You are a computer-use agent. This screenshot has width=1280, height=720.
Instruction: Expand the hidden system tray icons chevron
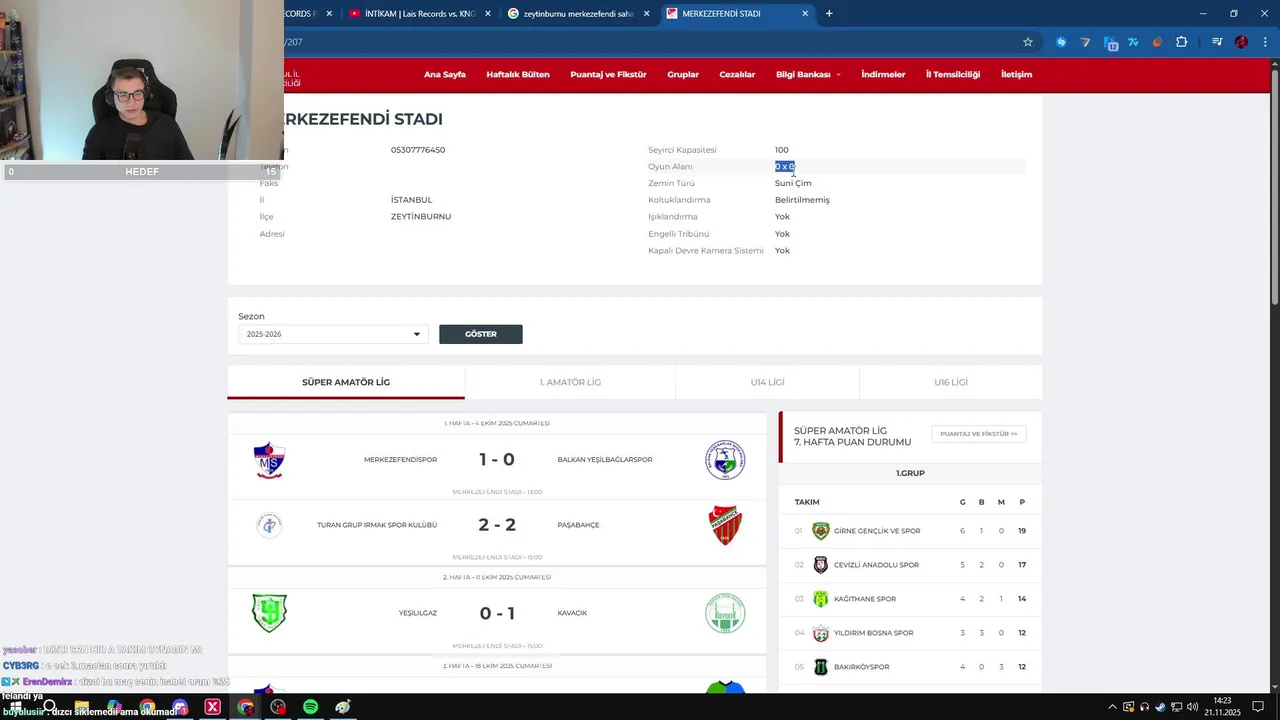(x=1113, y=707)
